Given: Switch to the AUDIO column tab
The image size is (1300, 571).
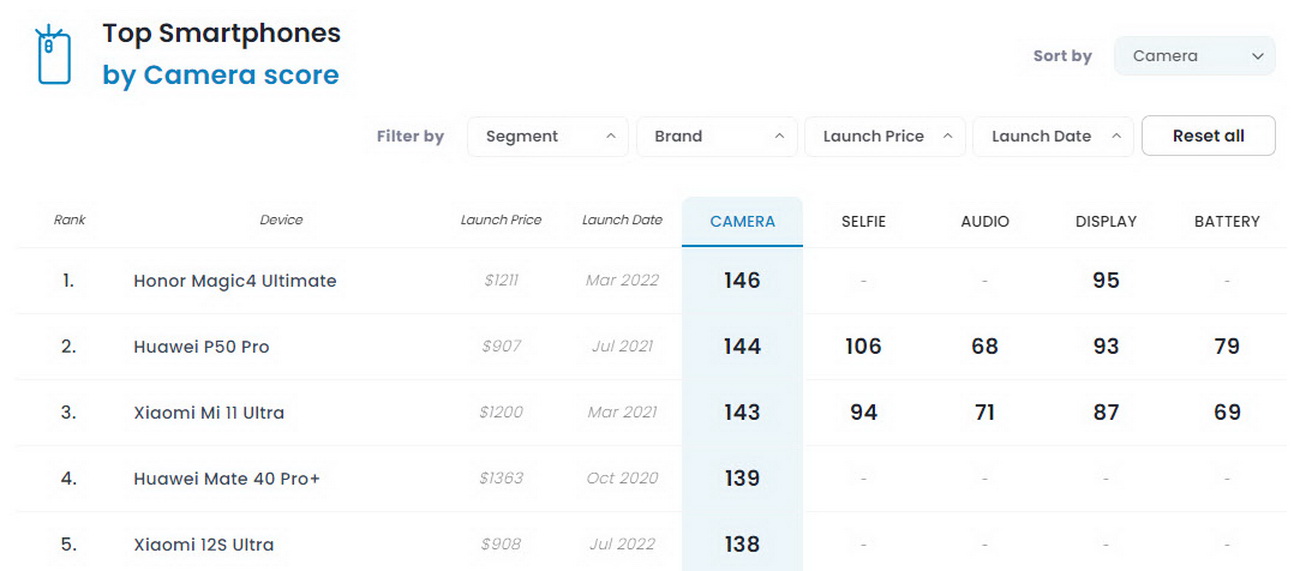Looking at the screenshot, I should 985,222.
